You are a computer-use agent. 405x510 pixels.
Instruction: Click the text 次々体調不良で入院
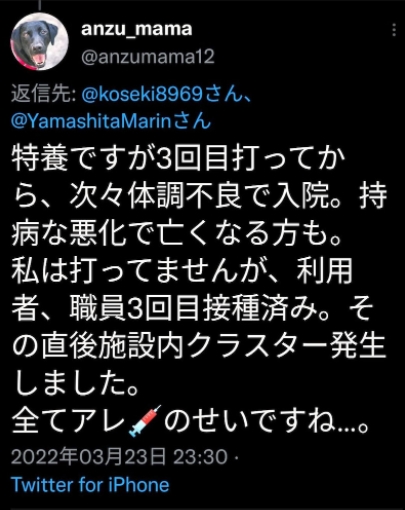[200, 195]
